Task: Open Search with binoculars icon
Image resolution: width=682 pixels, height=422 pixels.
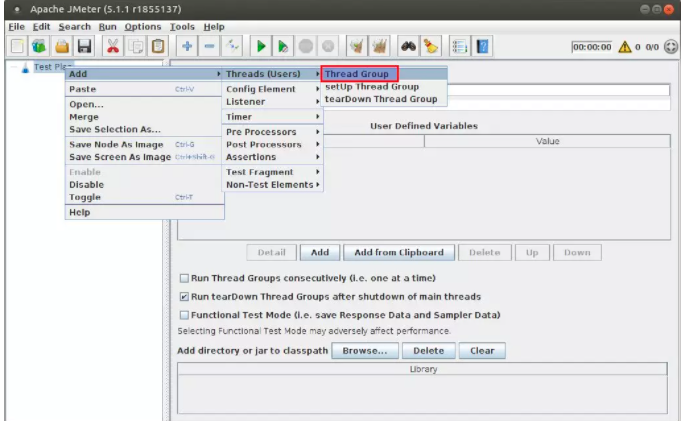Action: 408,46
